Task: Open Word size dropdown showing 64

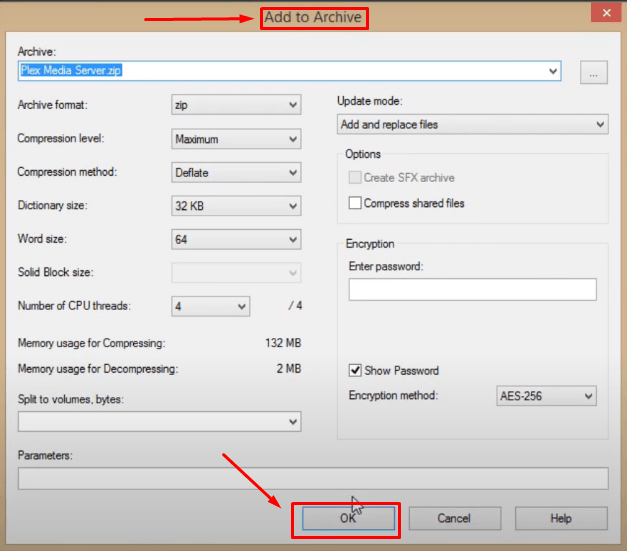Action: point(236,239)
